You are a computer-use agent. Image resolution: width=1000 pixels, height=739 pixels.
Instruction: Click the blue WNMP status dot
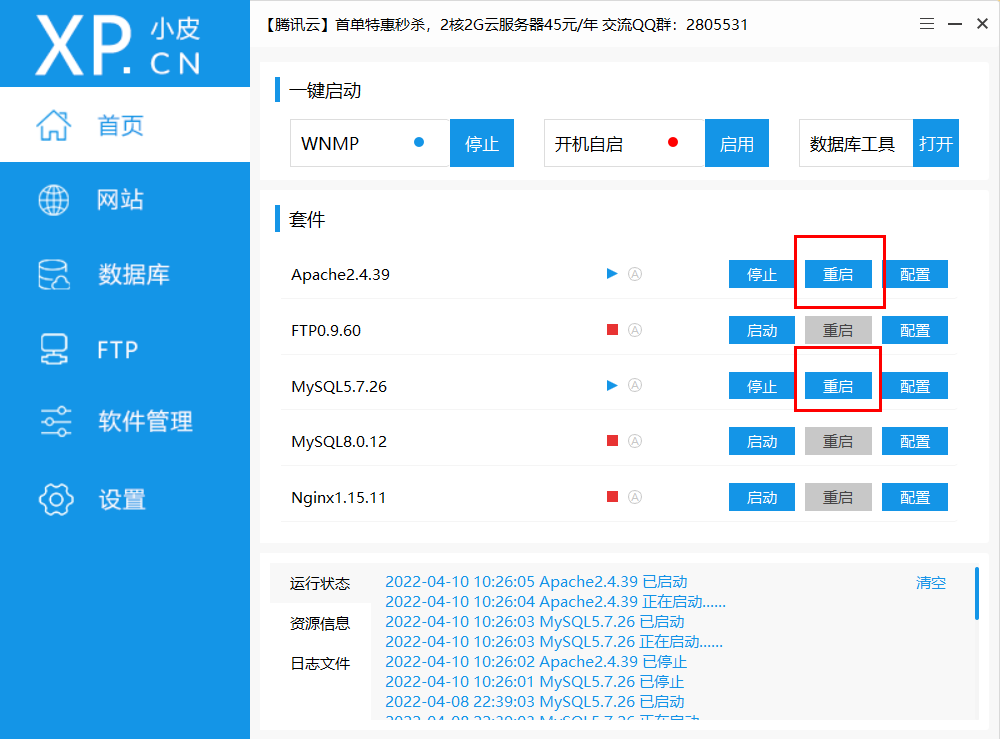click(x=419, y=142)
